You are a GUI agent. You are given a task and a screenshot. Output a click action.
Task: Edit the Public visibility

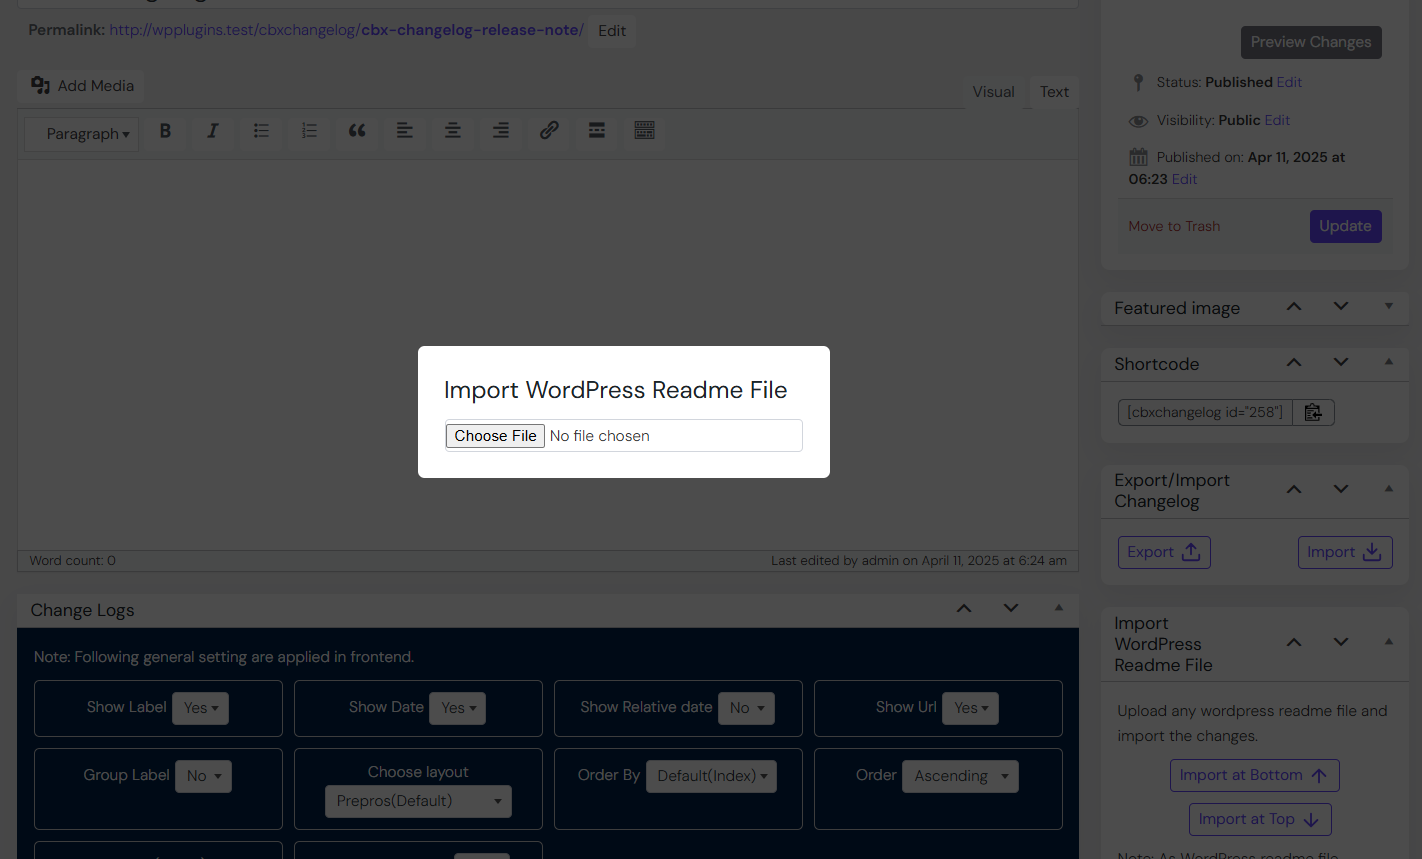pyautogui.click(x=1277, y=120)
